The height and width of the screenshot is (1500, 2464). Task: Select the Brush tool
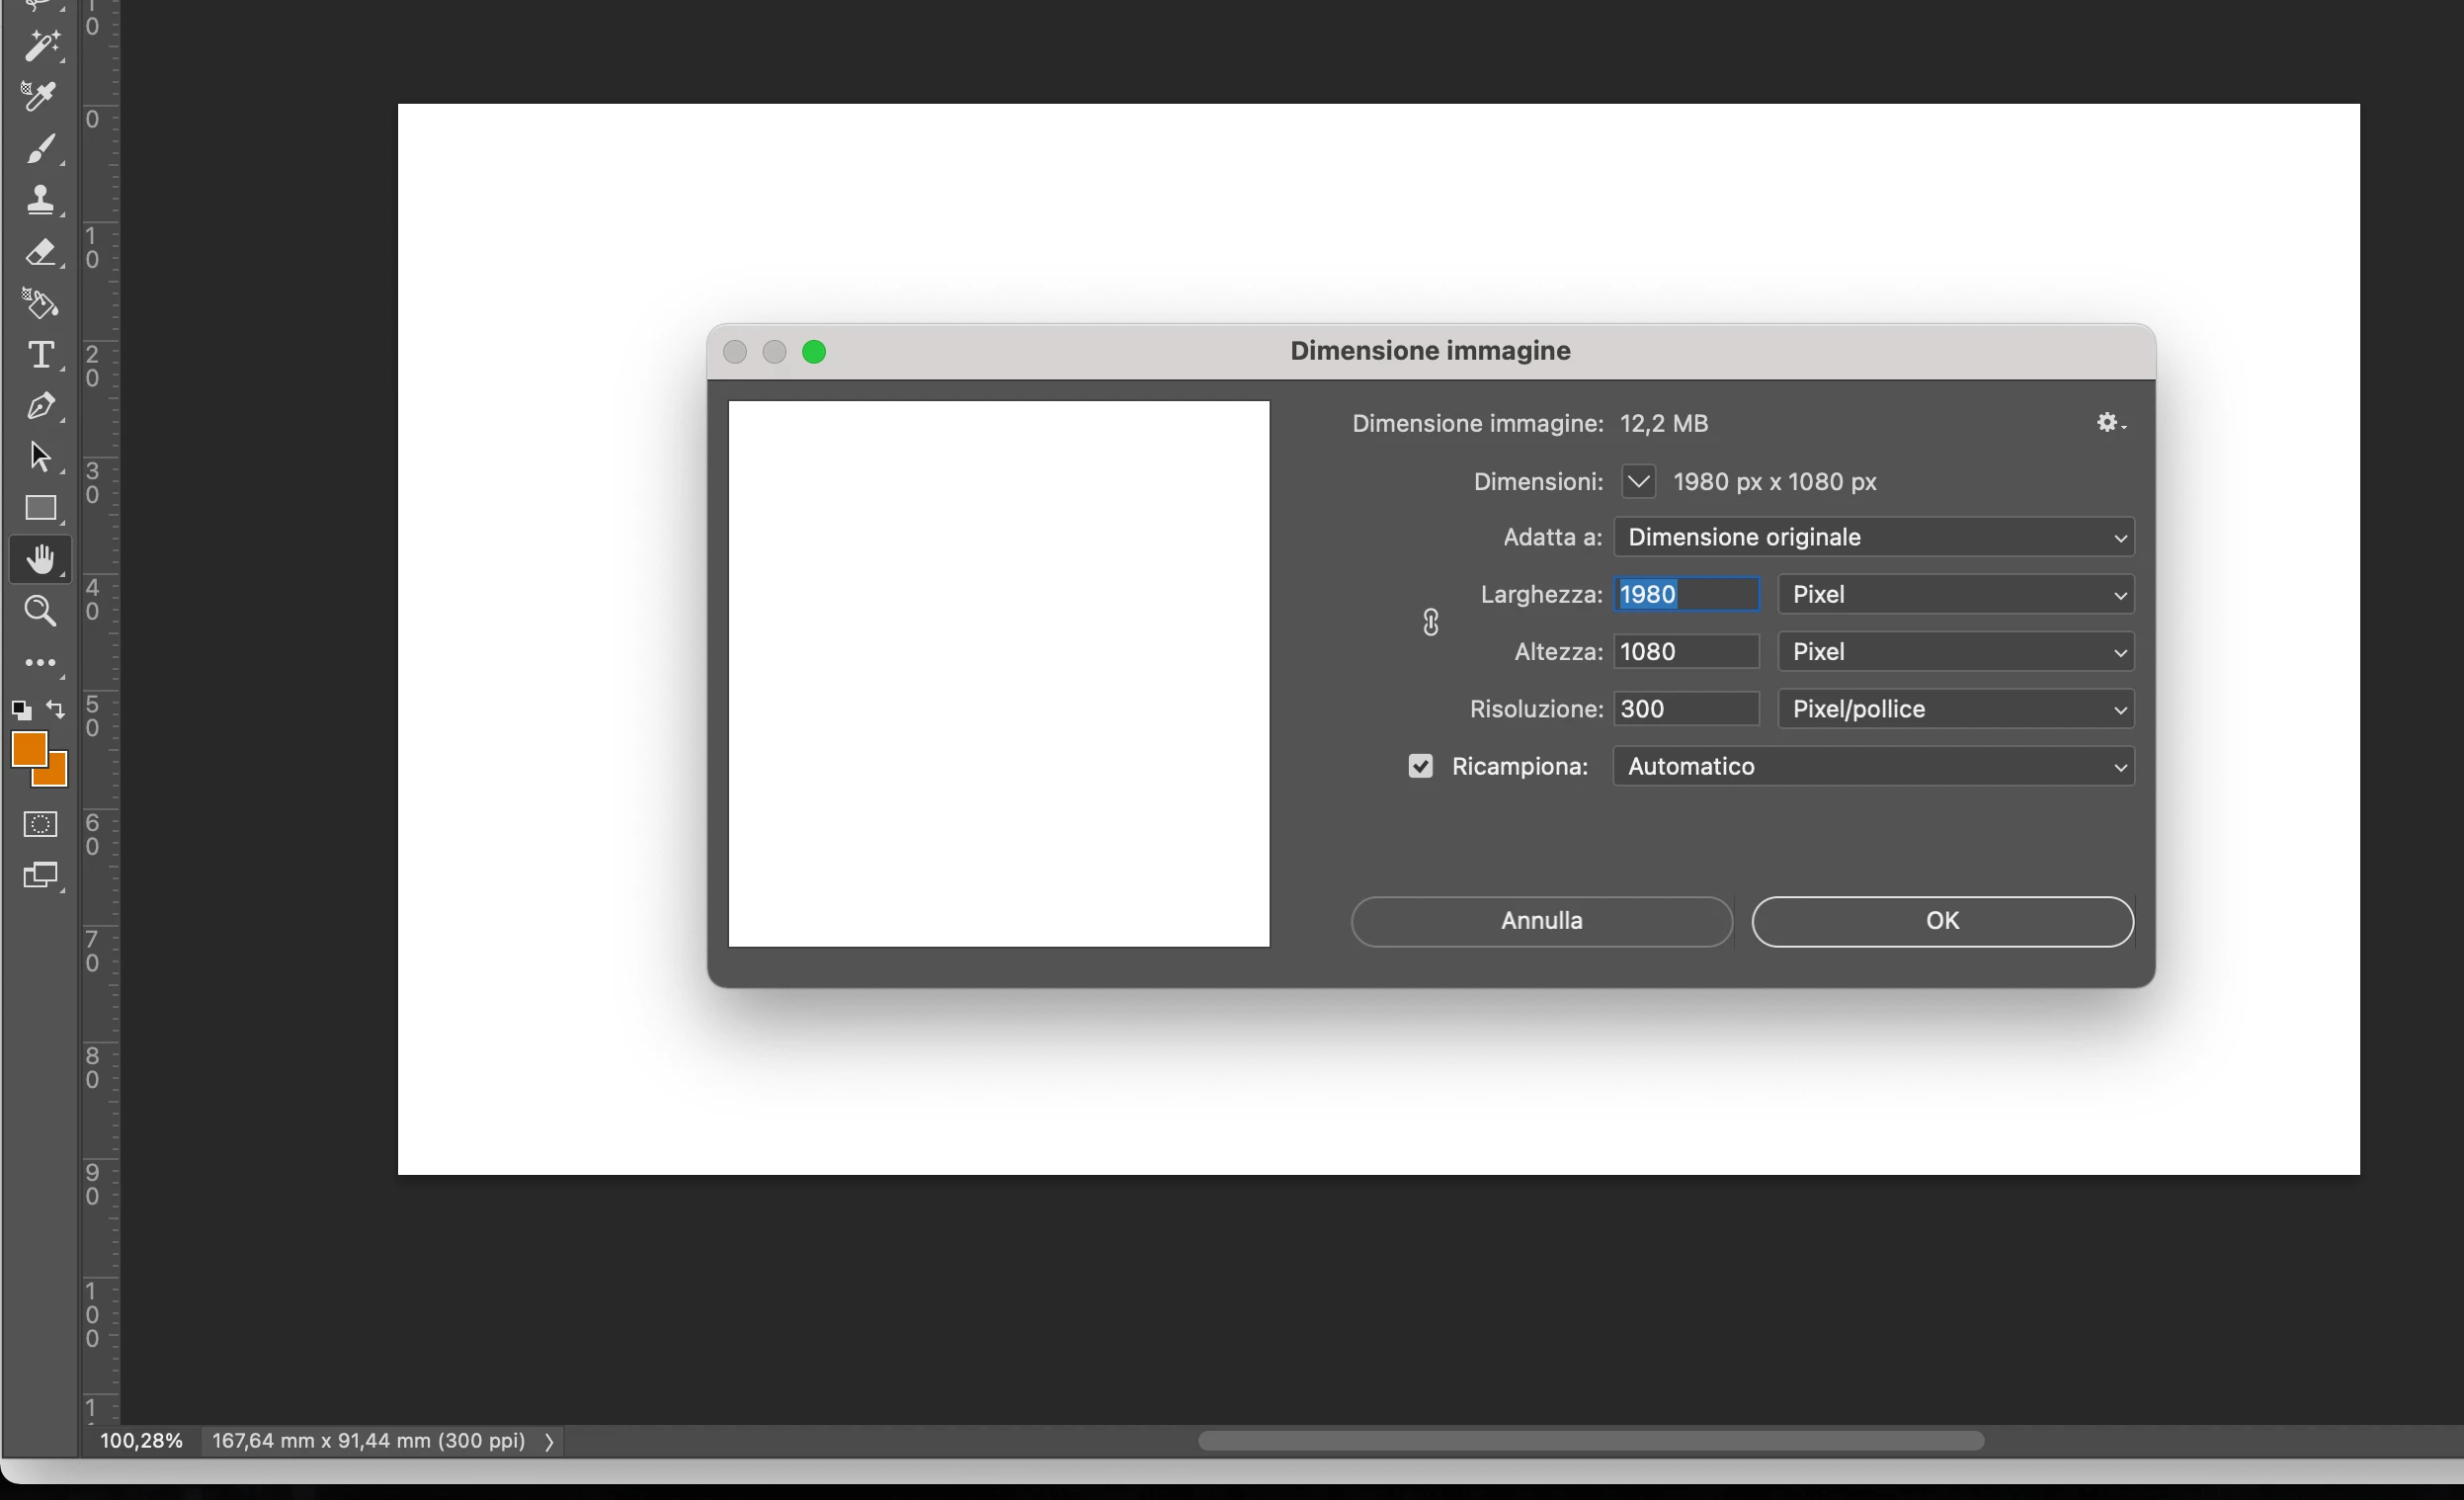[x=39, y=149]
